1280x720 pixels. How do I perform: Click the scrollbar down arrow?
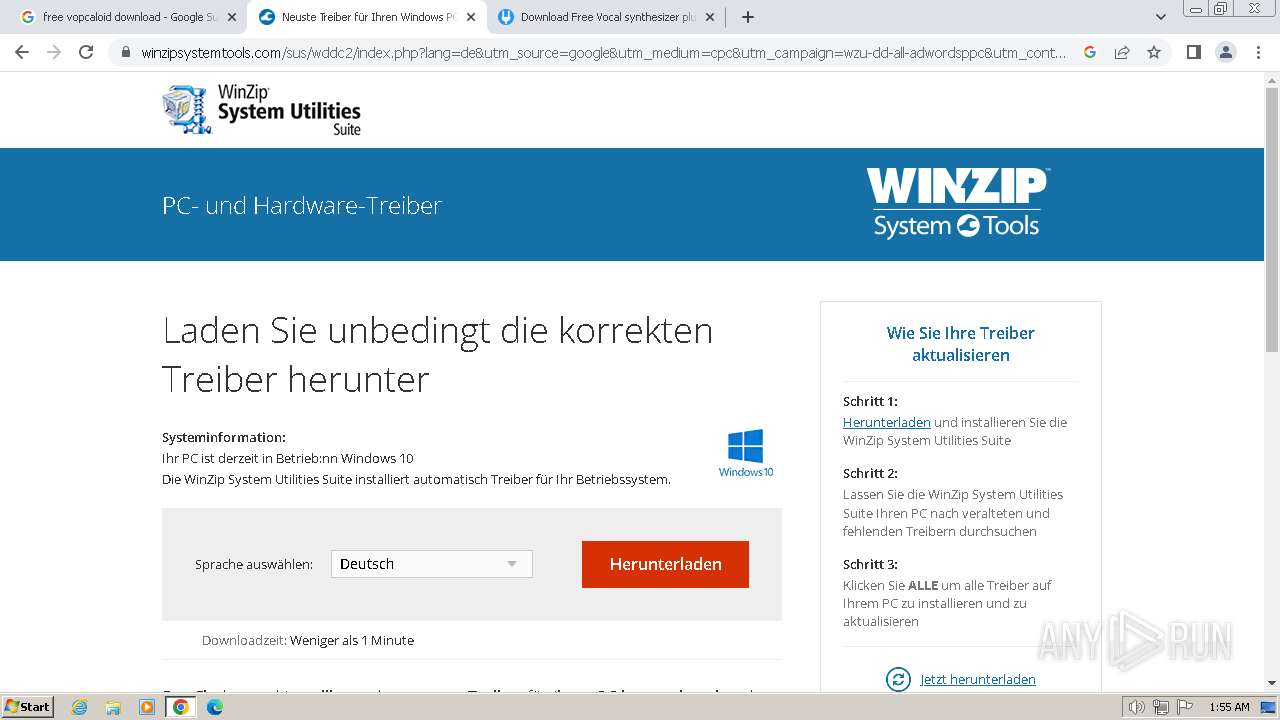tap(1271, 684)
